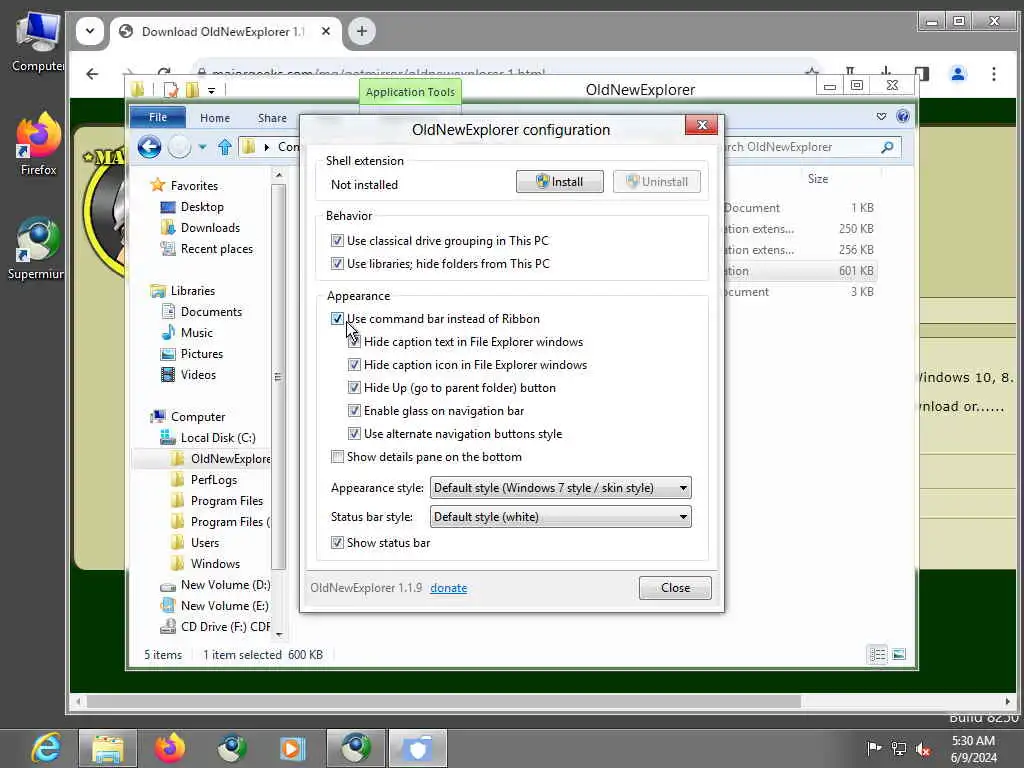This screenshot has height=768, width=1024.
Task: Open the Explorer recent locations dropdown arrow
Action: [202, 147]
